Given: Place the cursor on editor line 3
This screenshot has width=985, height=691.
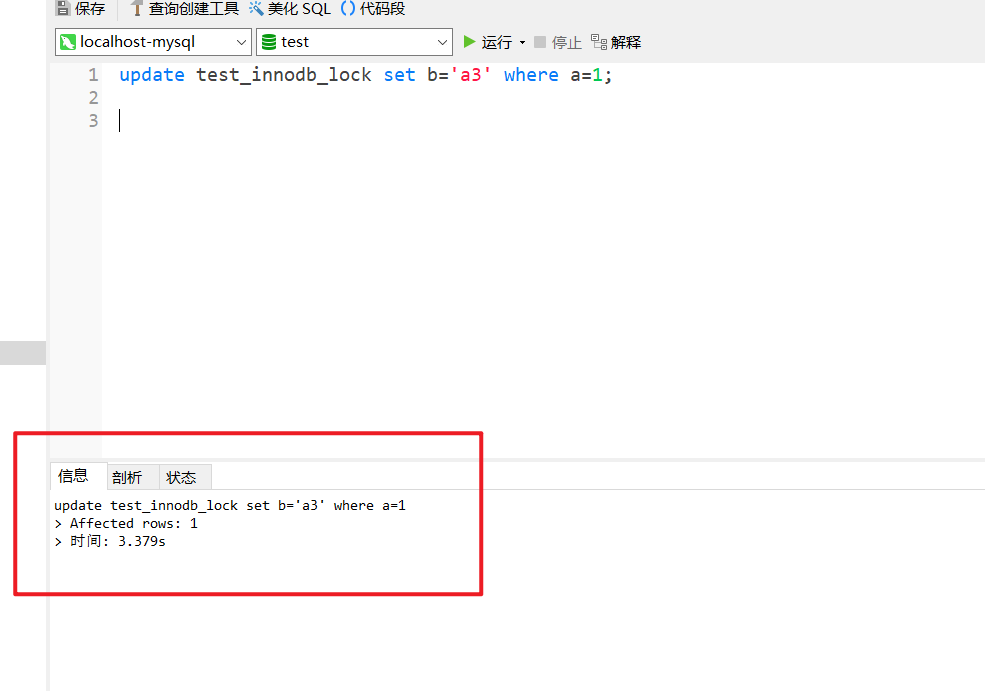Looking at the screenshot, I should pos(543,121).
